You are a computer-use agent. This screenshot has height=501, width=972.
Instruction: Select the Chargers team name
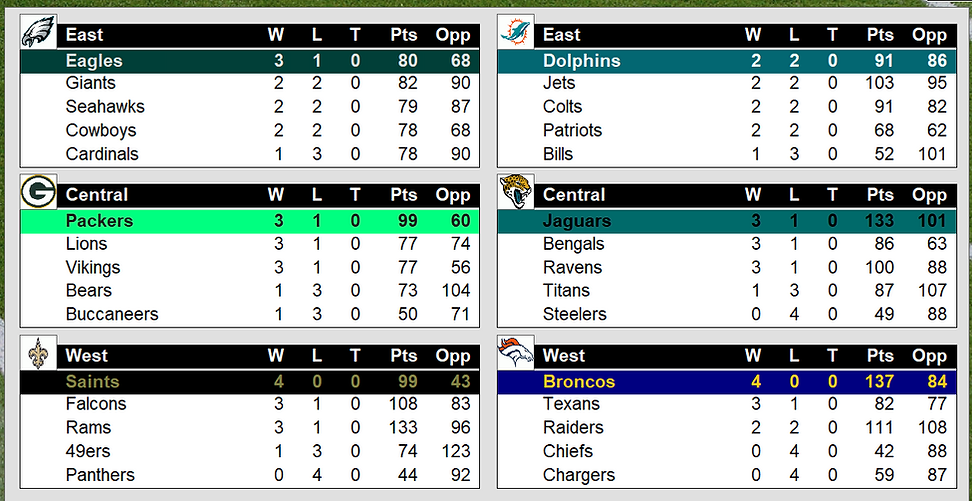pos(579,475)
